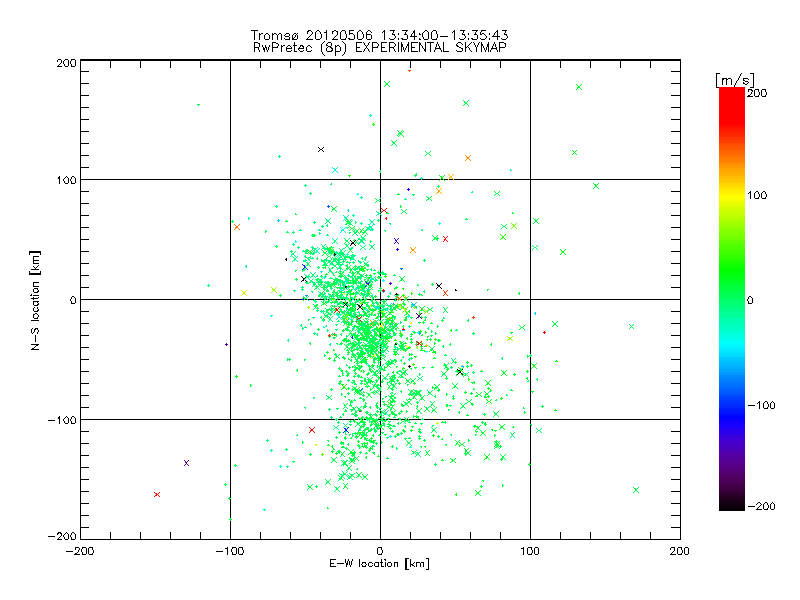Click the E-W axis -100 tick label
Screen dimensions: 800x600
pos(230,551)
